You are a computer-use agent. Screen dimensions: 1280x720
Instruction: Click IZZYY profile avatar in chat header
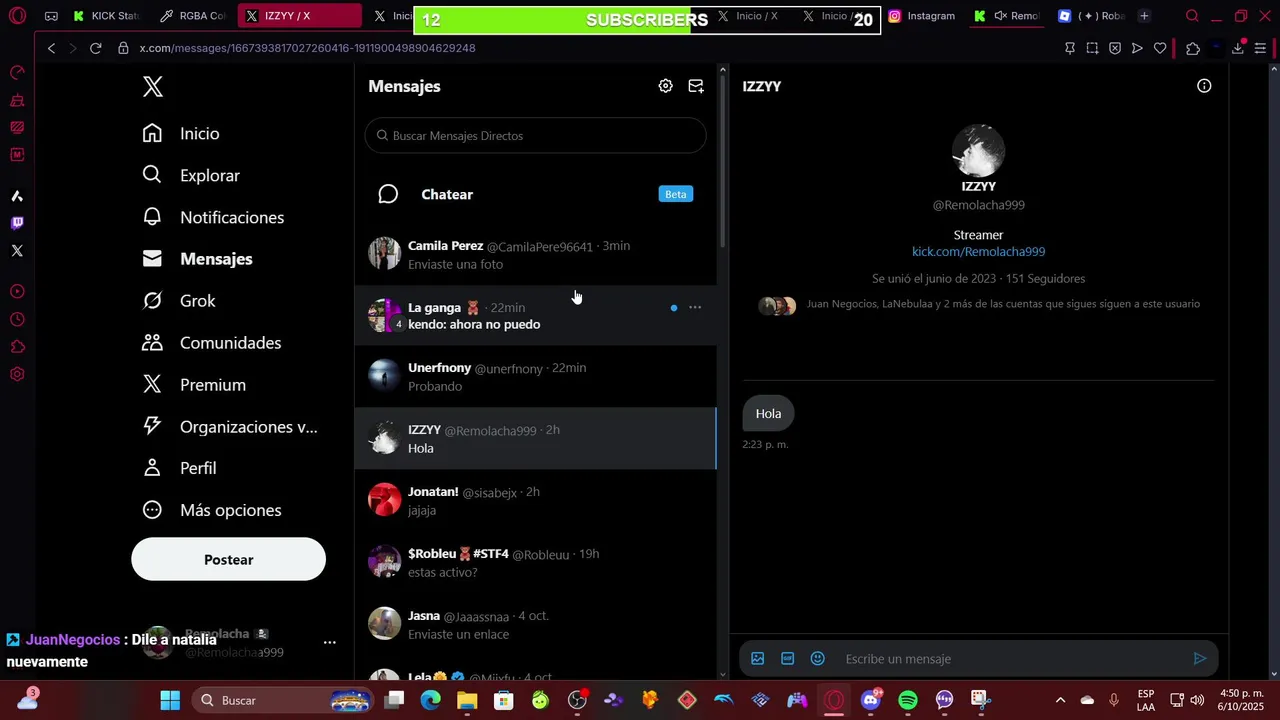pos(978,150)
